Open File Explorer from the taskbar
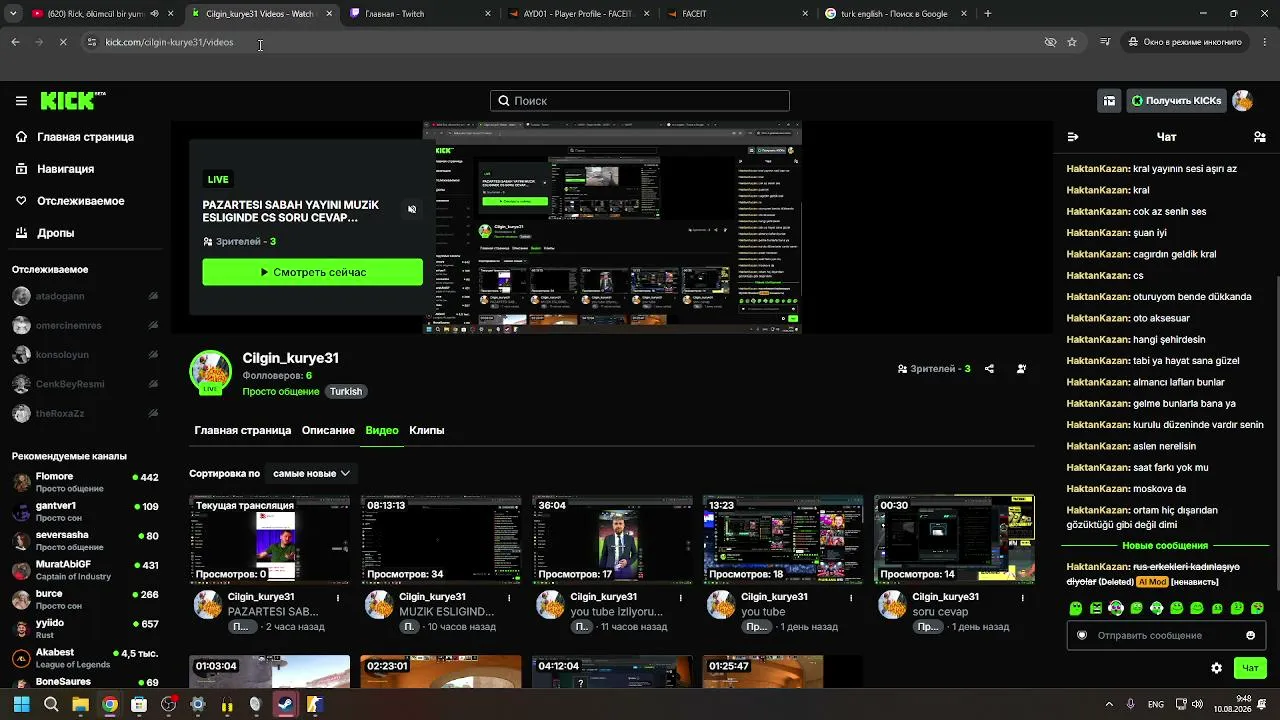1280x720 pixels. click(x=80, y=704)
